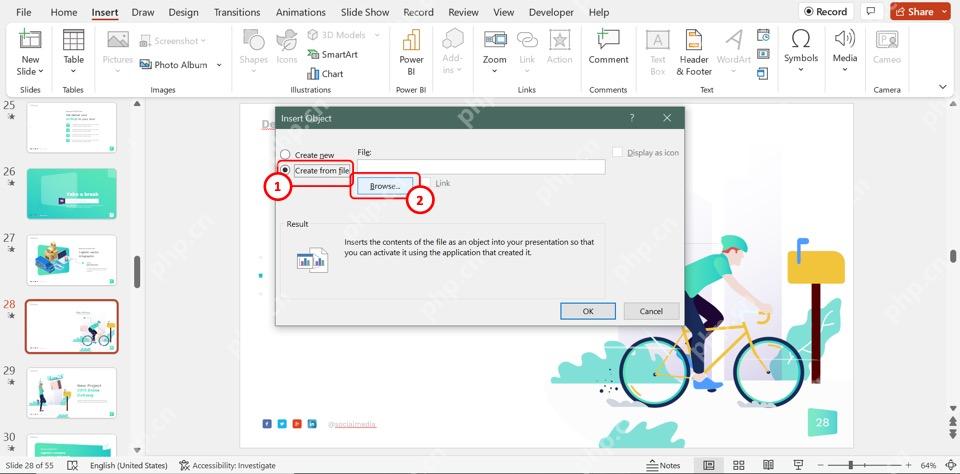Image resolution: width=960 pixels, height=474 pixels.
Task: Click the Screenshot icon
Action: (x=145, y=41)
